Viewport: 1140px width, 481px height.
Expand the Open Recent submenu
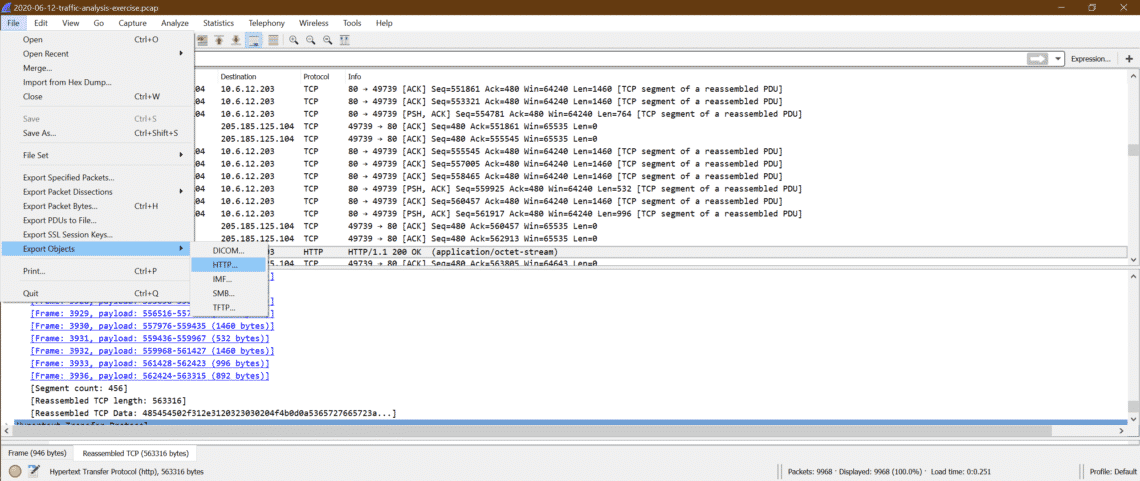(x=97, y=54)
